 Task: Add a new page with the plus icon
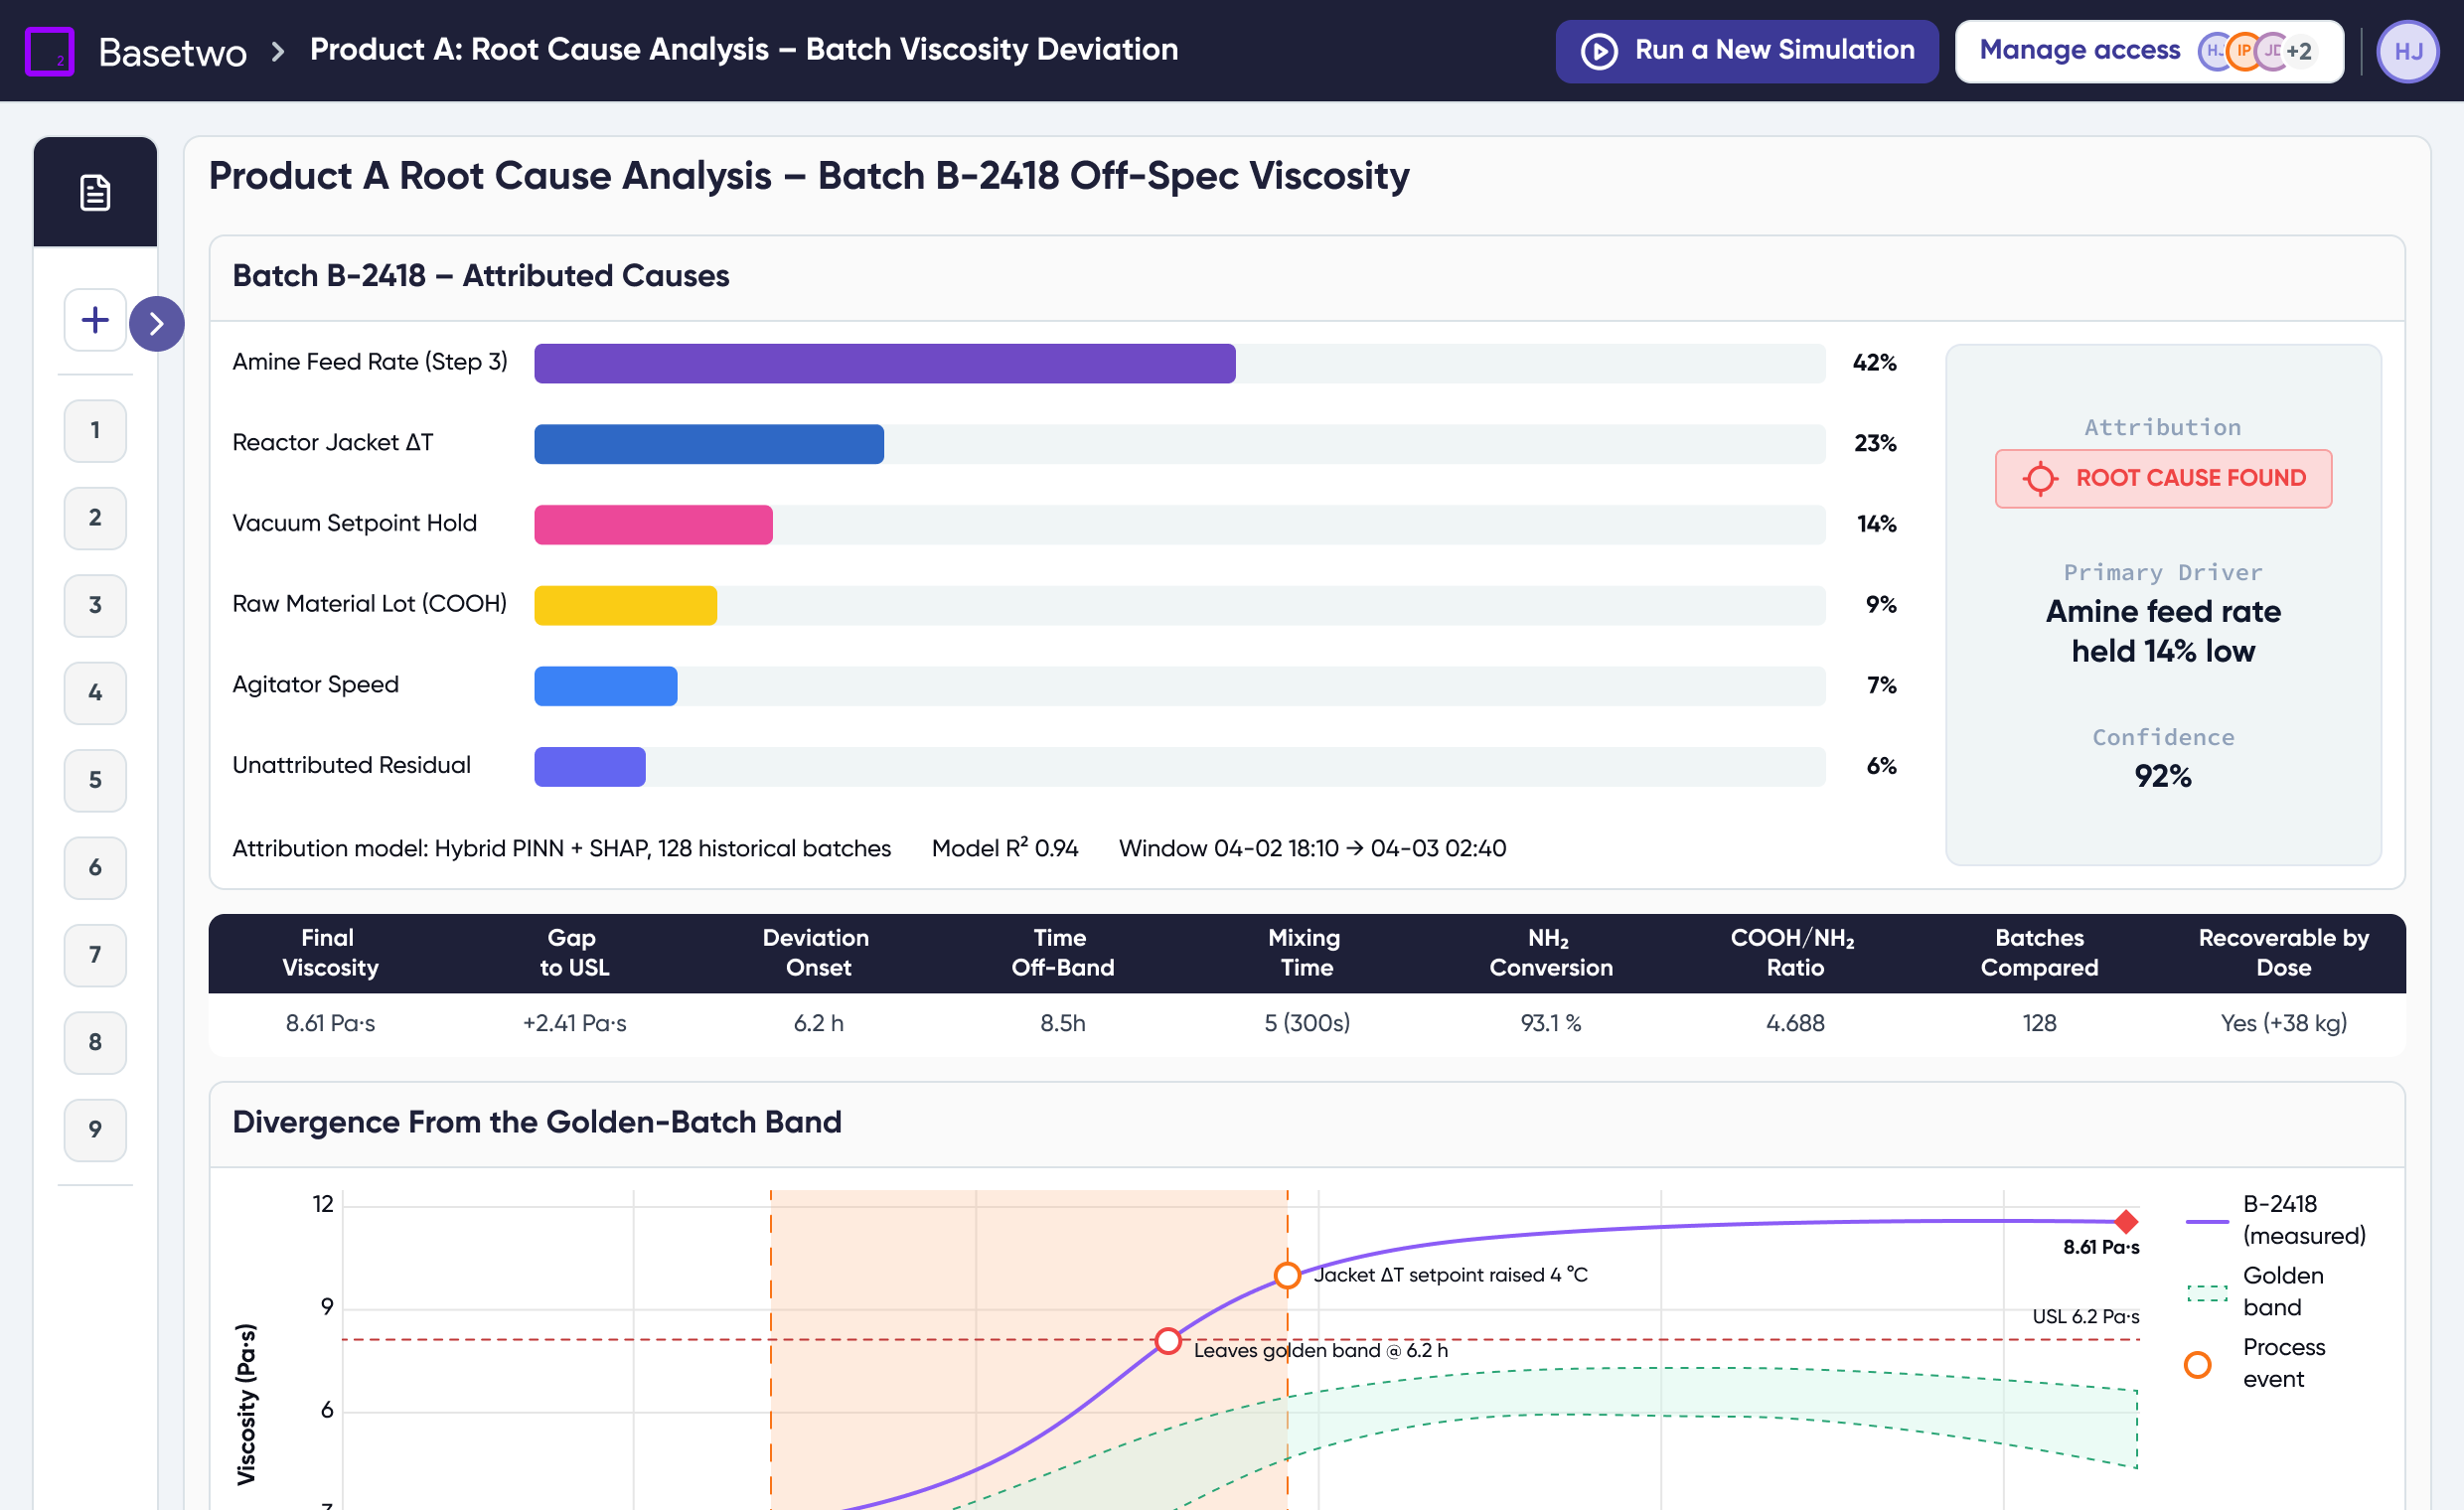95,320
